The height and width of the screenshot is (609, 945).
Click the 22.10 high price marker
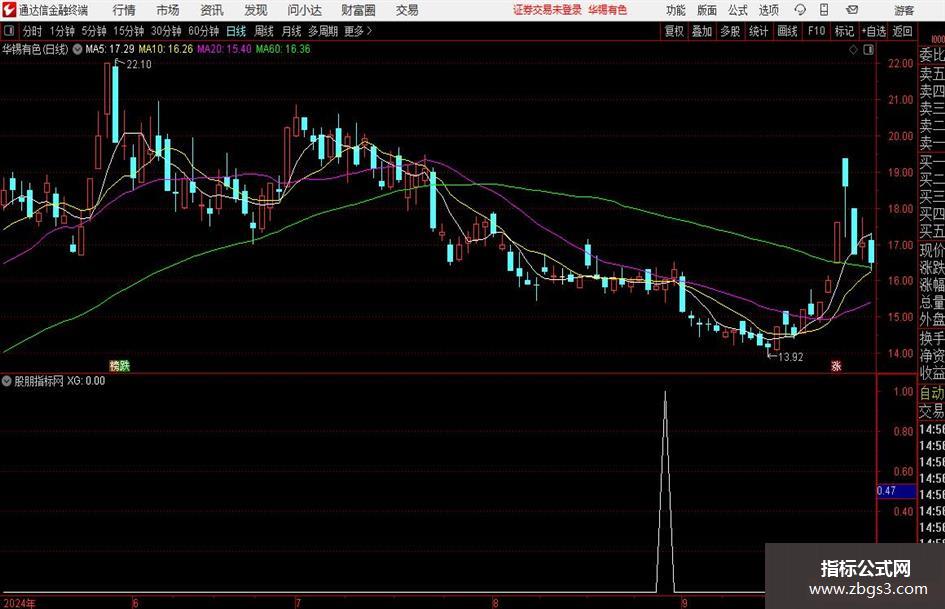139,65
